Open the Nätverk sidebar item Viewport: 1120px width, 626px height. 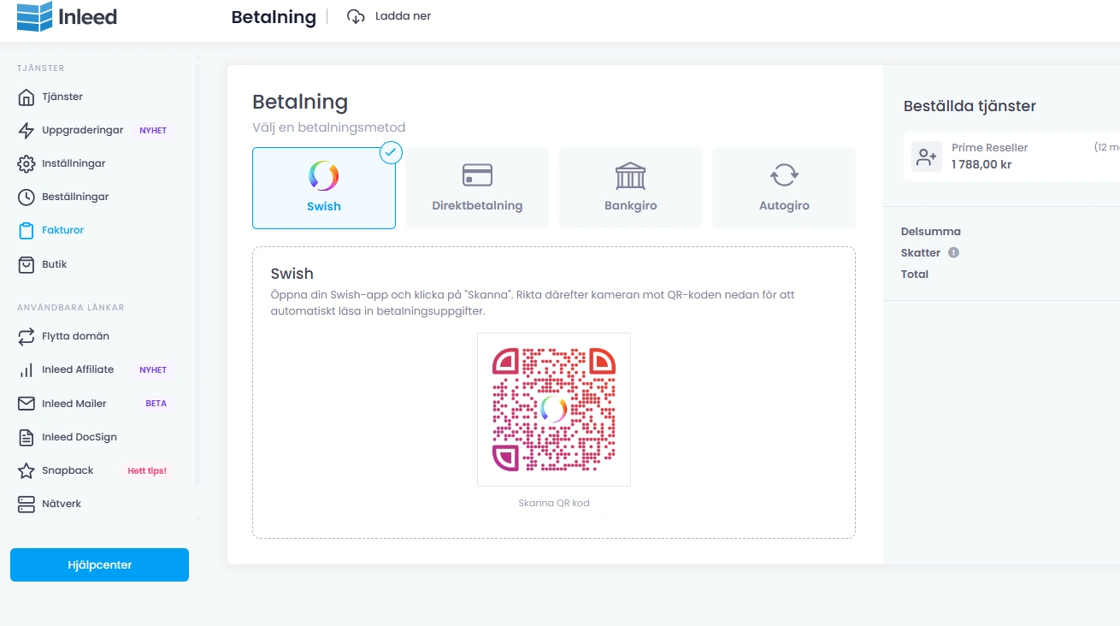pyautogui.click(x=61, y=504)
